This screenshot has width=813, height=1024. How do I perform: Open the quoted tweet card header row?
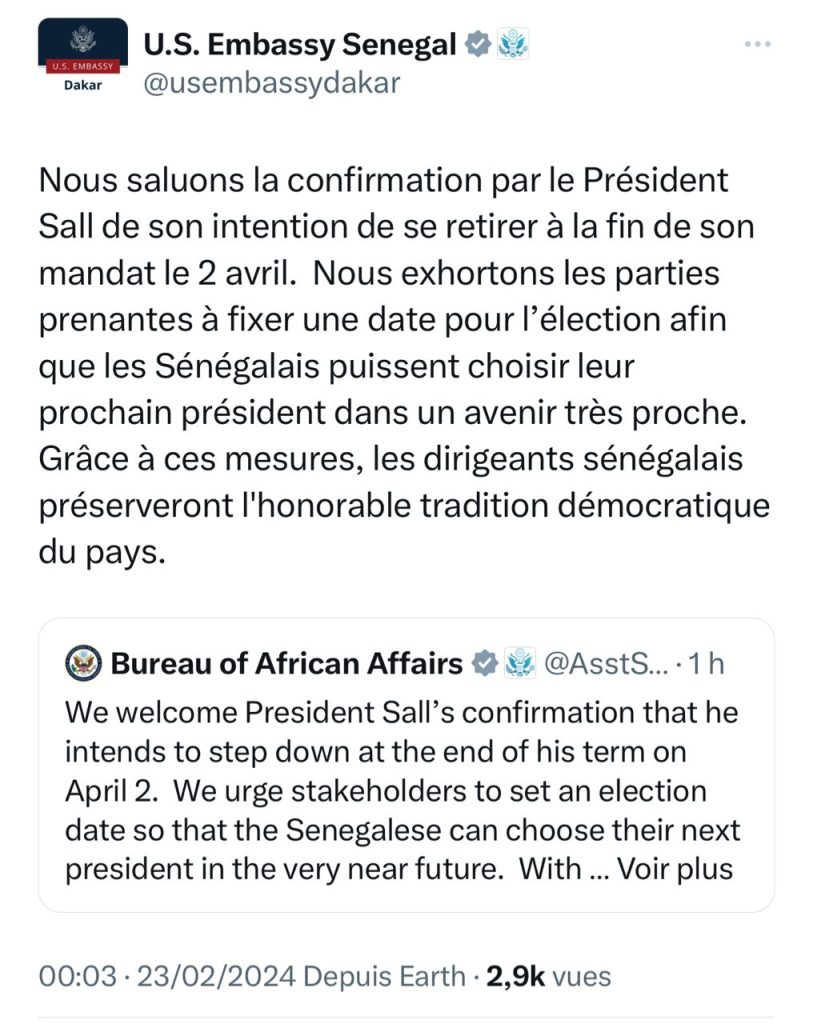[395, 664]
